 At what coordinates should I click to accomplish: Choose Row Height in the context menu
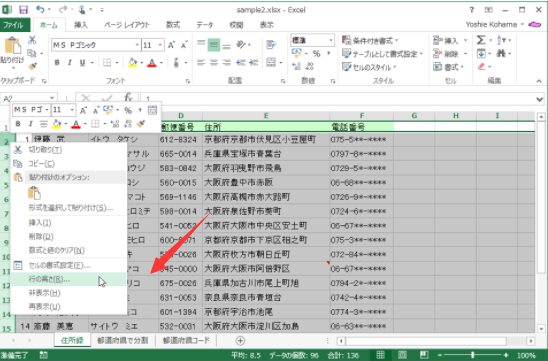point(69,279)
